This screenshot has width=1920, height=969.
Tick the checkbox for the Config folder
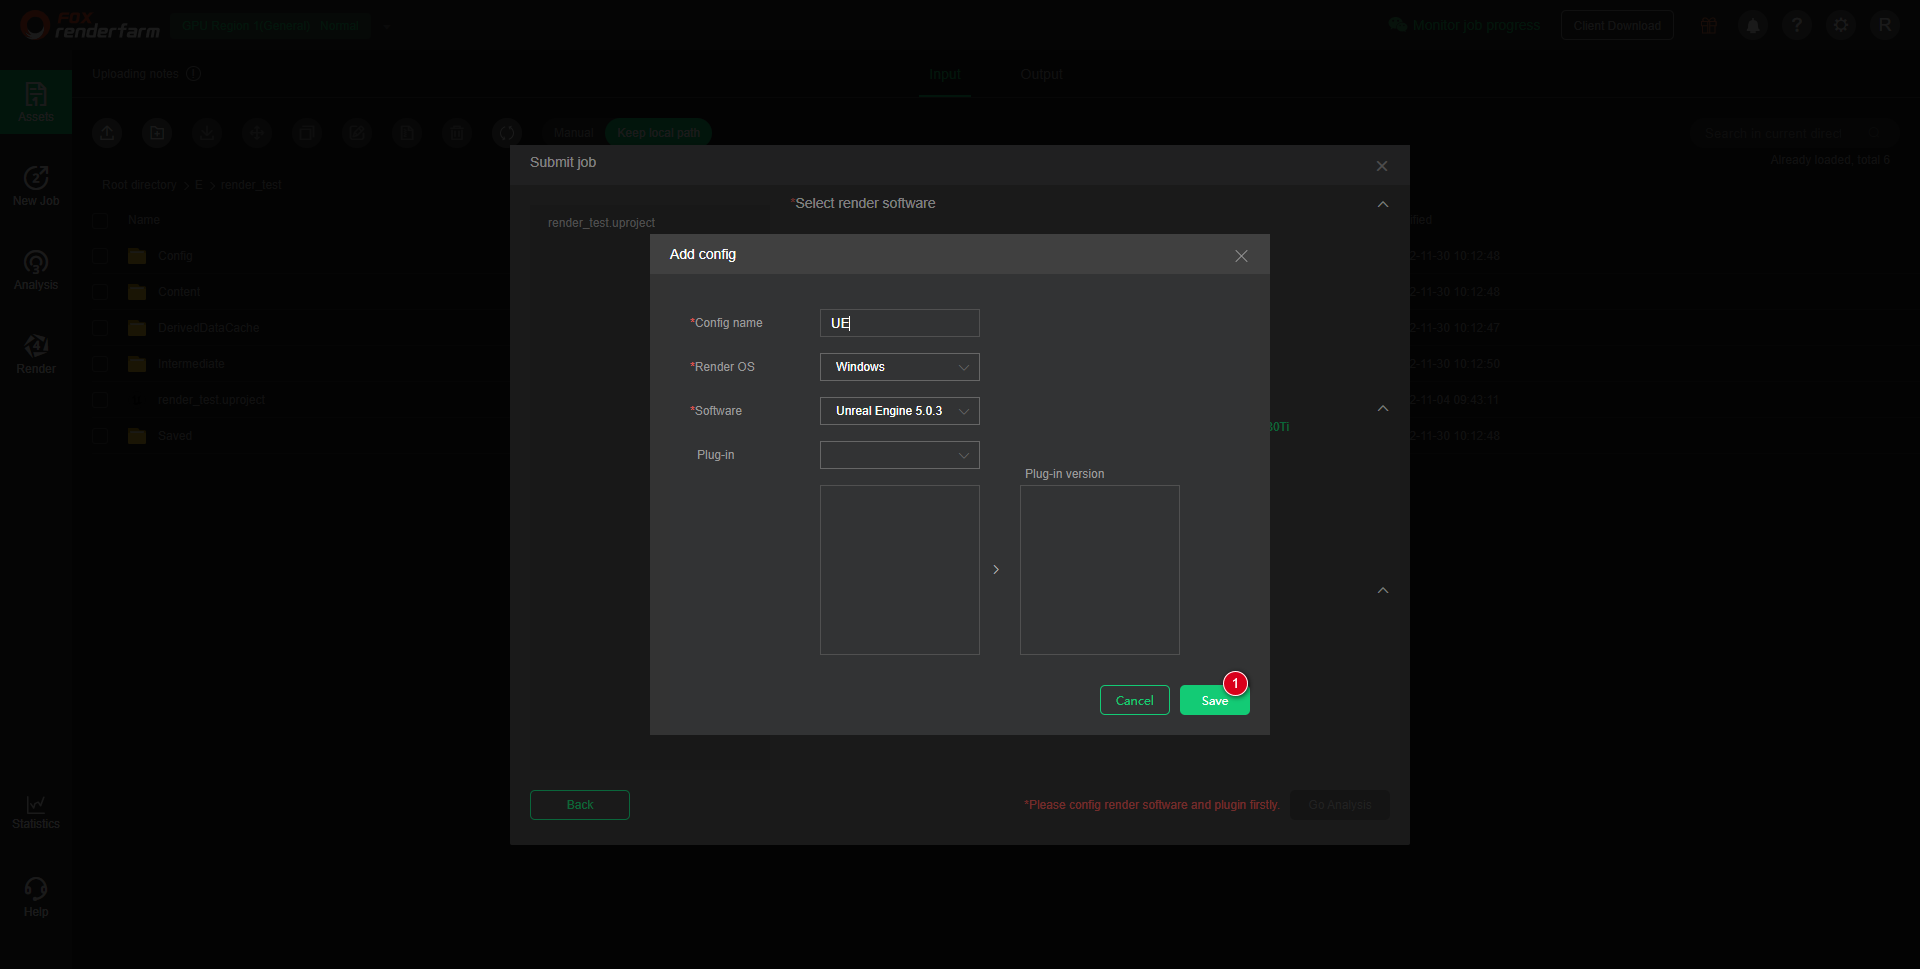100,256
